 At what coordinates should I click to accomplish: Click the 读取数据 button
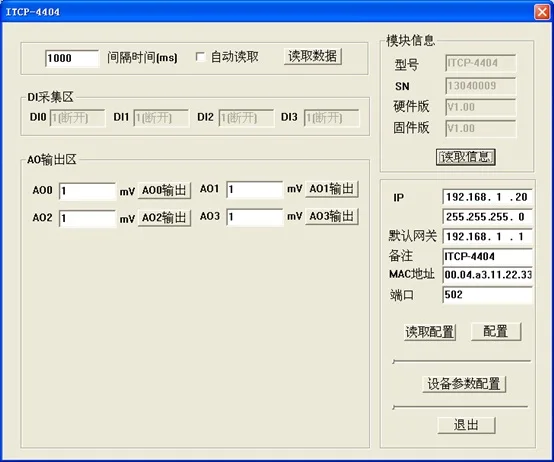(x=313, y=56)
